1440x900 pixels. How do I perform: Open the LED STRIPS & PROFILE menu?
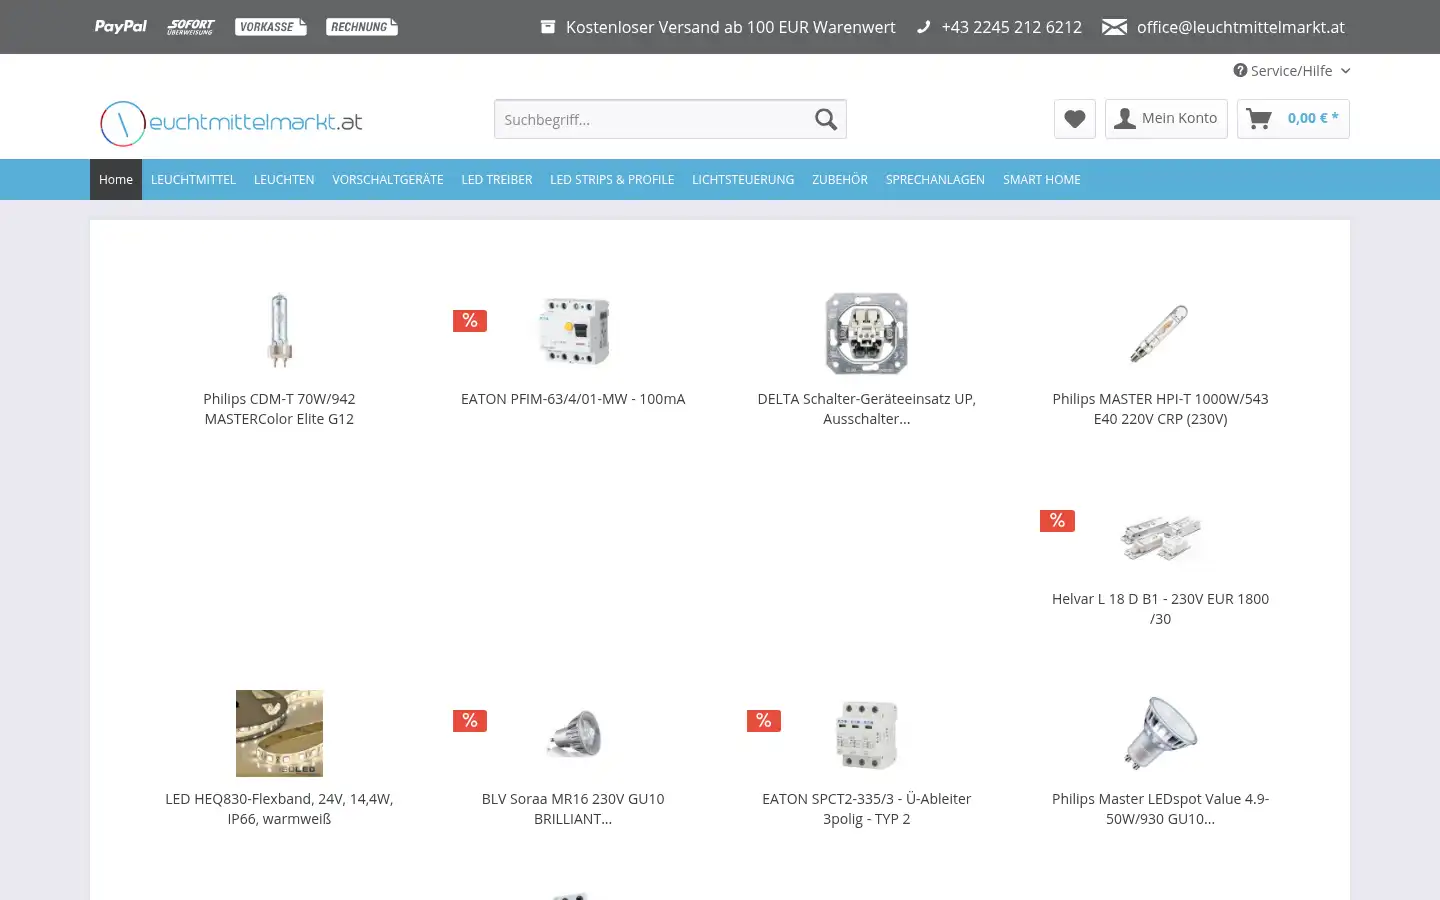tap(612, 180)
